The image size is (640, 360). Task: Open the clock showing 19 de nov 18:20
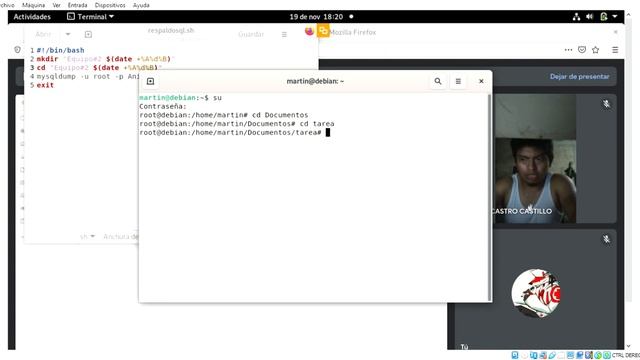(x=316, y=17)
